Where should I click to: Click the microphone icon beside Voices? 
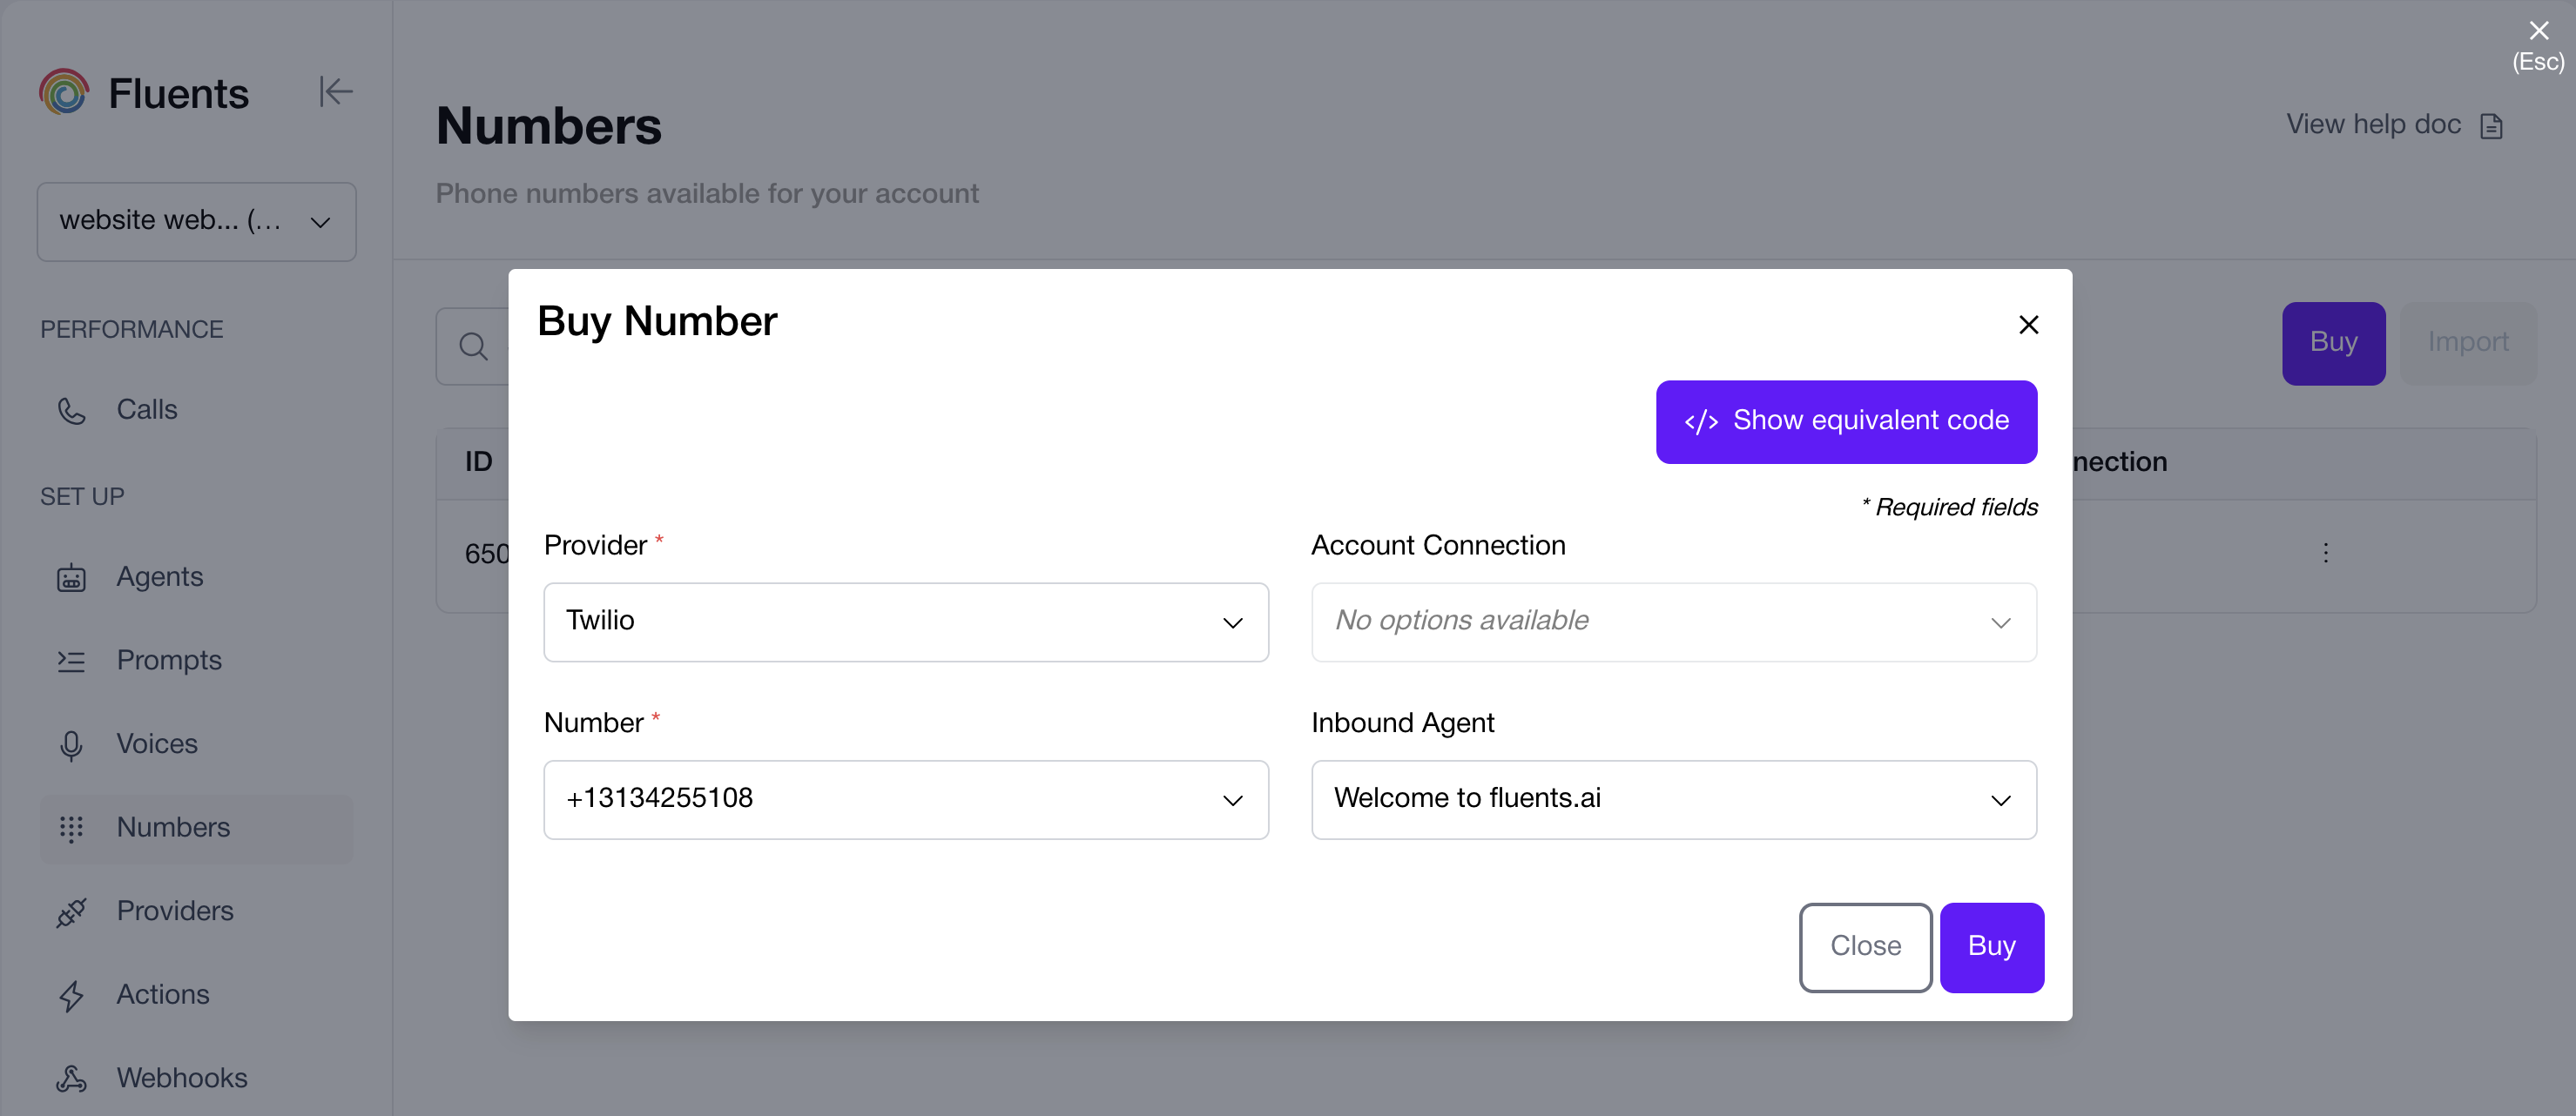pos(72,745)
